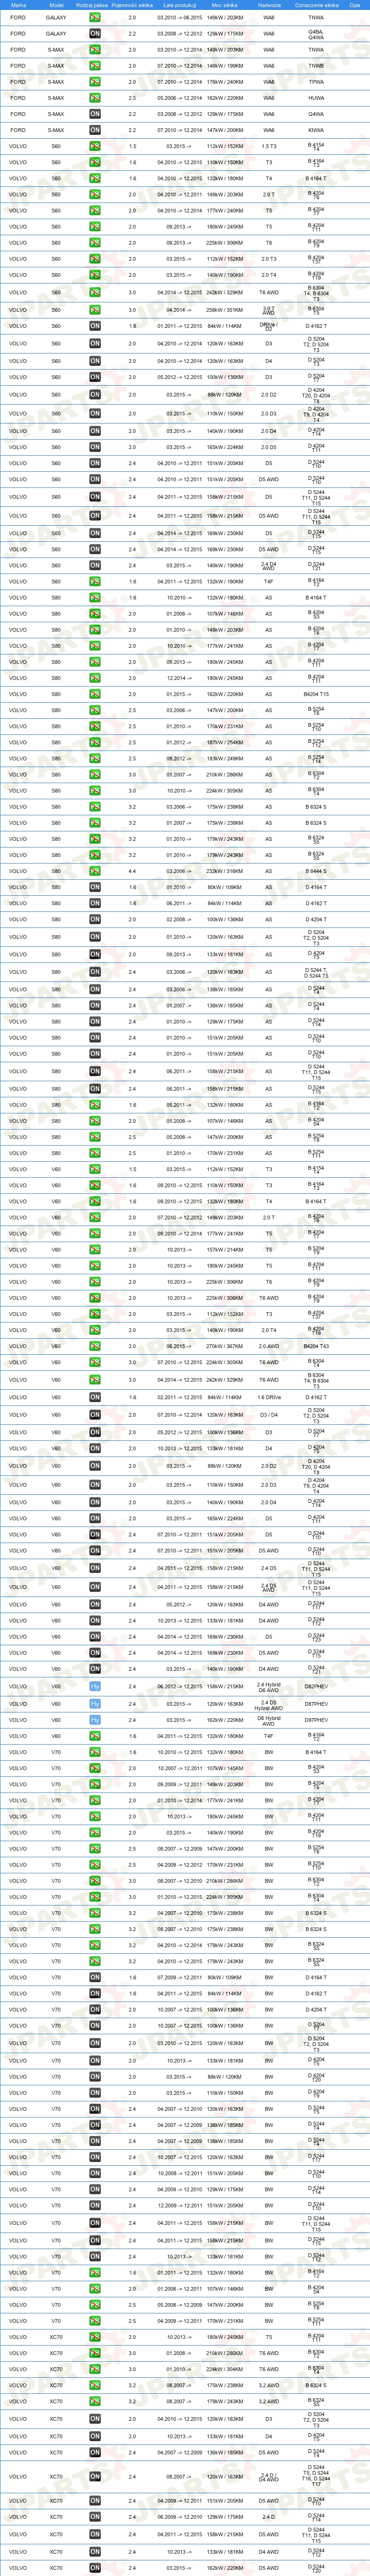Click diesel ON icon in Ford Galaxy Q4BA row
This screenshot has width=370, height=2576.
pos(95,33)
